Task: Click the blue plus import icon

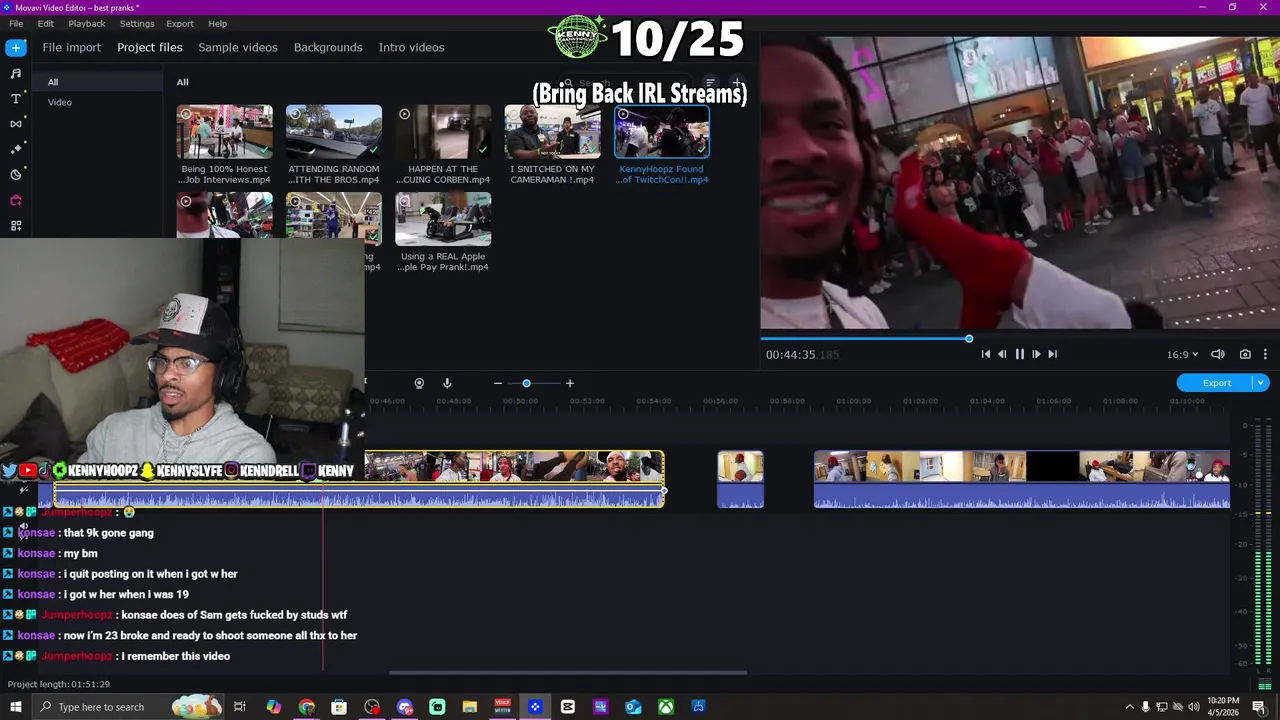Action: 16,47
